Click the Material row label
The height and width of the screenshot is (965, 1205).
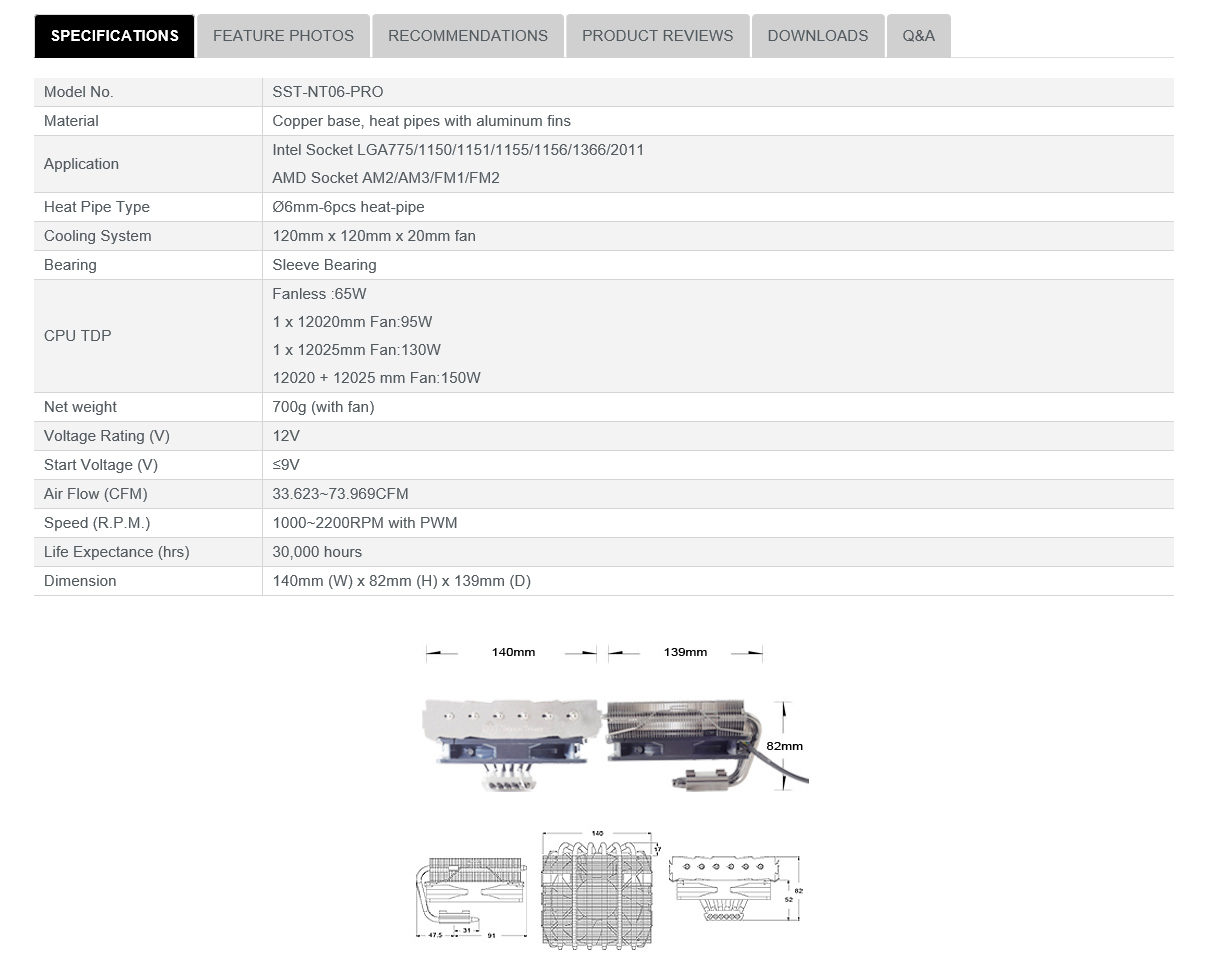tap(71, 121)
